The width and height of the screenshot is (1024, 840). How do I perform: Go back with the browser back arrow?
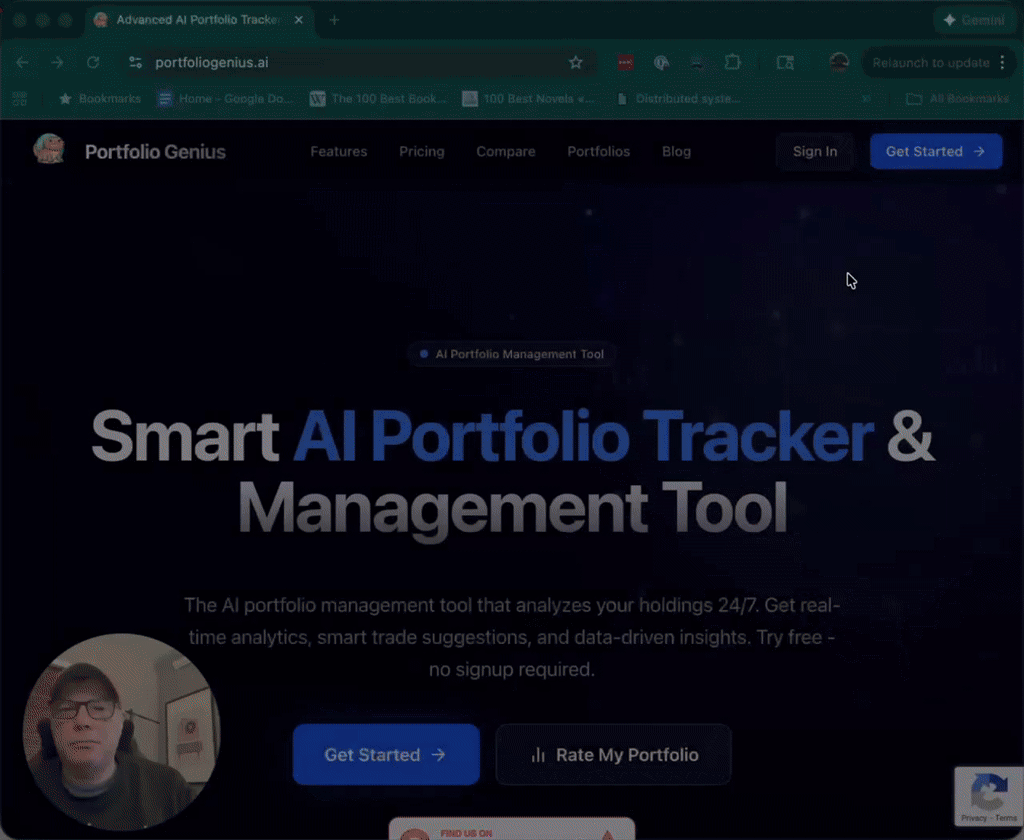(22, 62)
